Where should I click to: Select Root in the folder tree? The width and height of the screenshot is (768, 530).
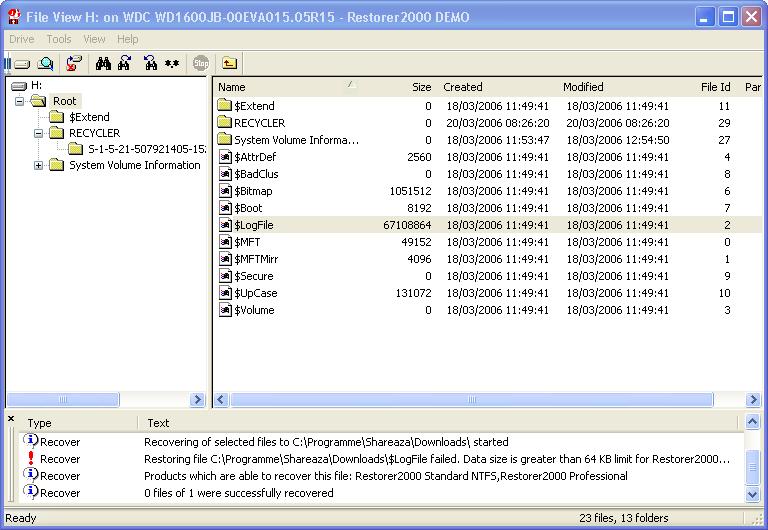(x=65, y=101)
